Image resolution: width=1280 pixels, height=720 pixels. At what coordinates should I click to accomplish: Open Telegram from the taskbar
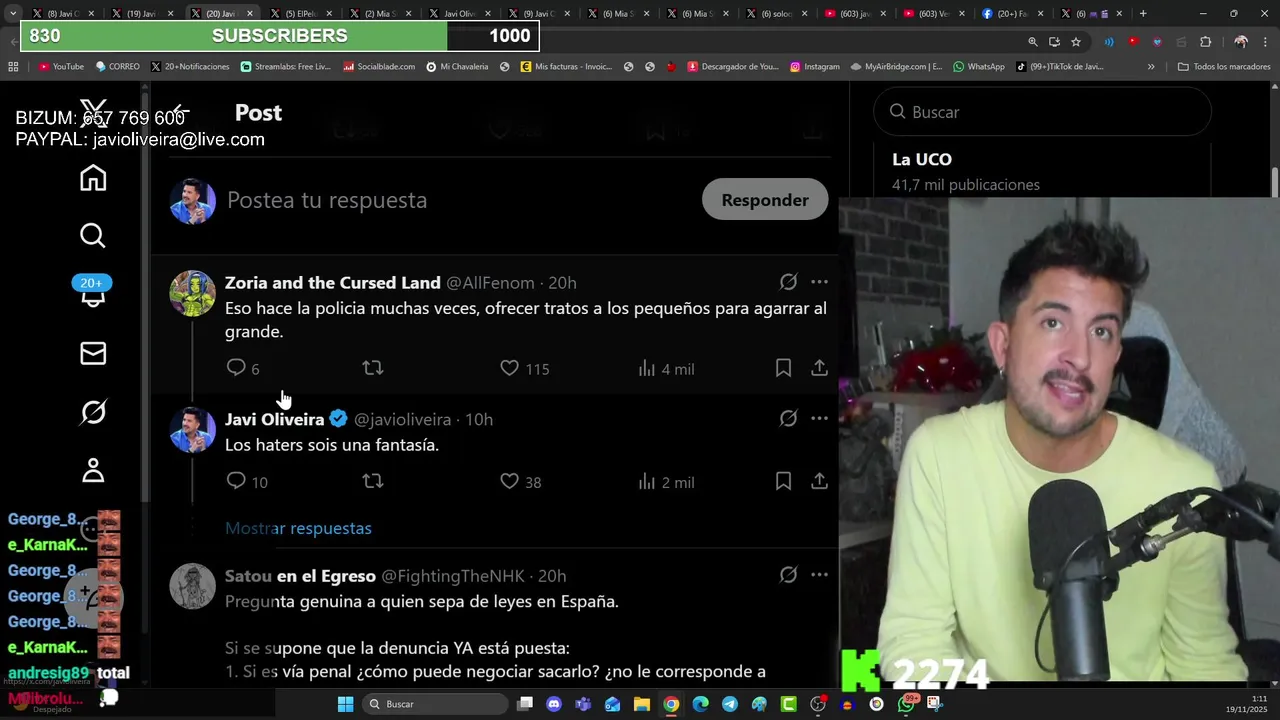coord(730,704)
